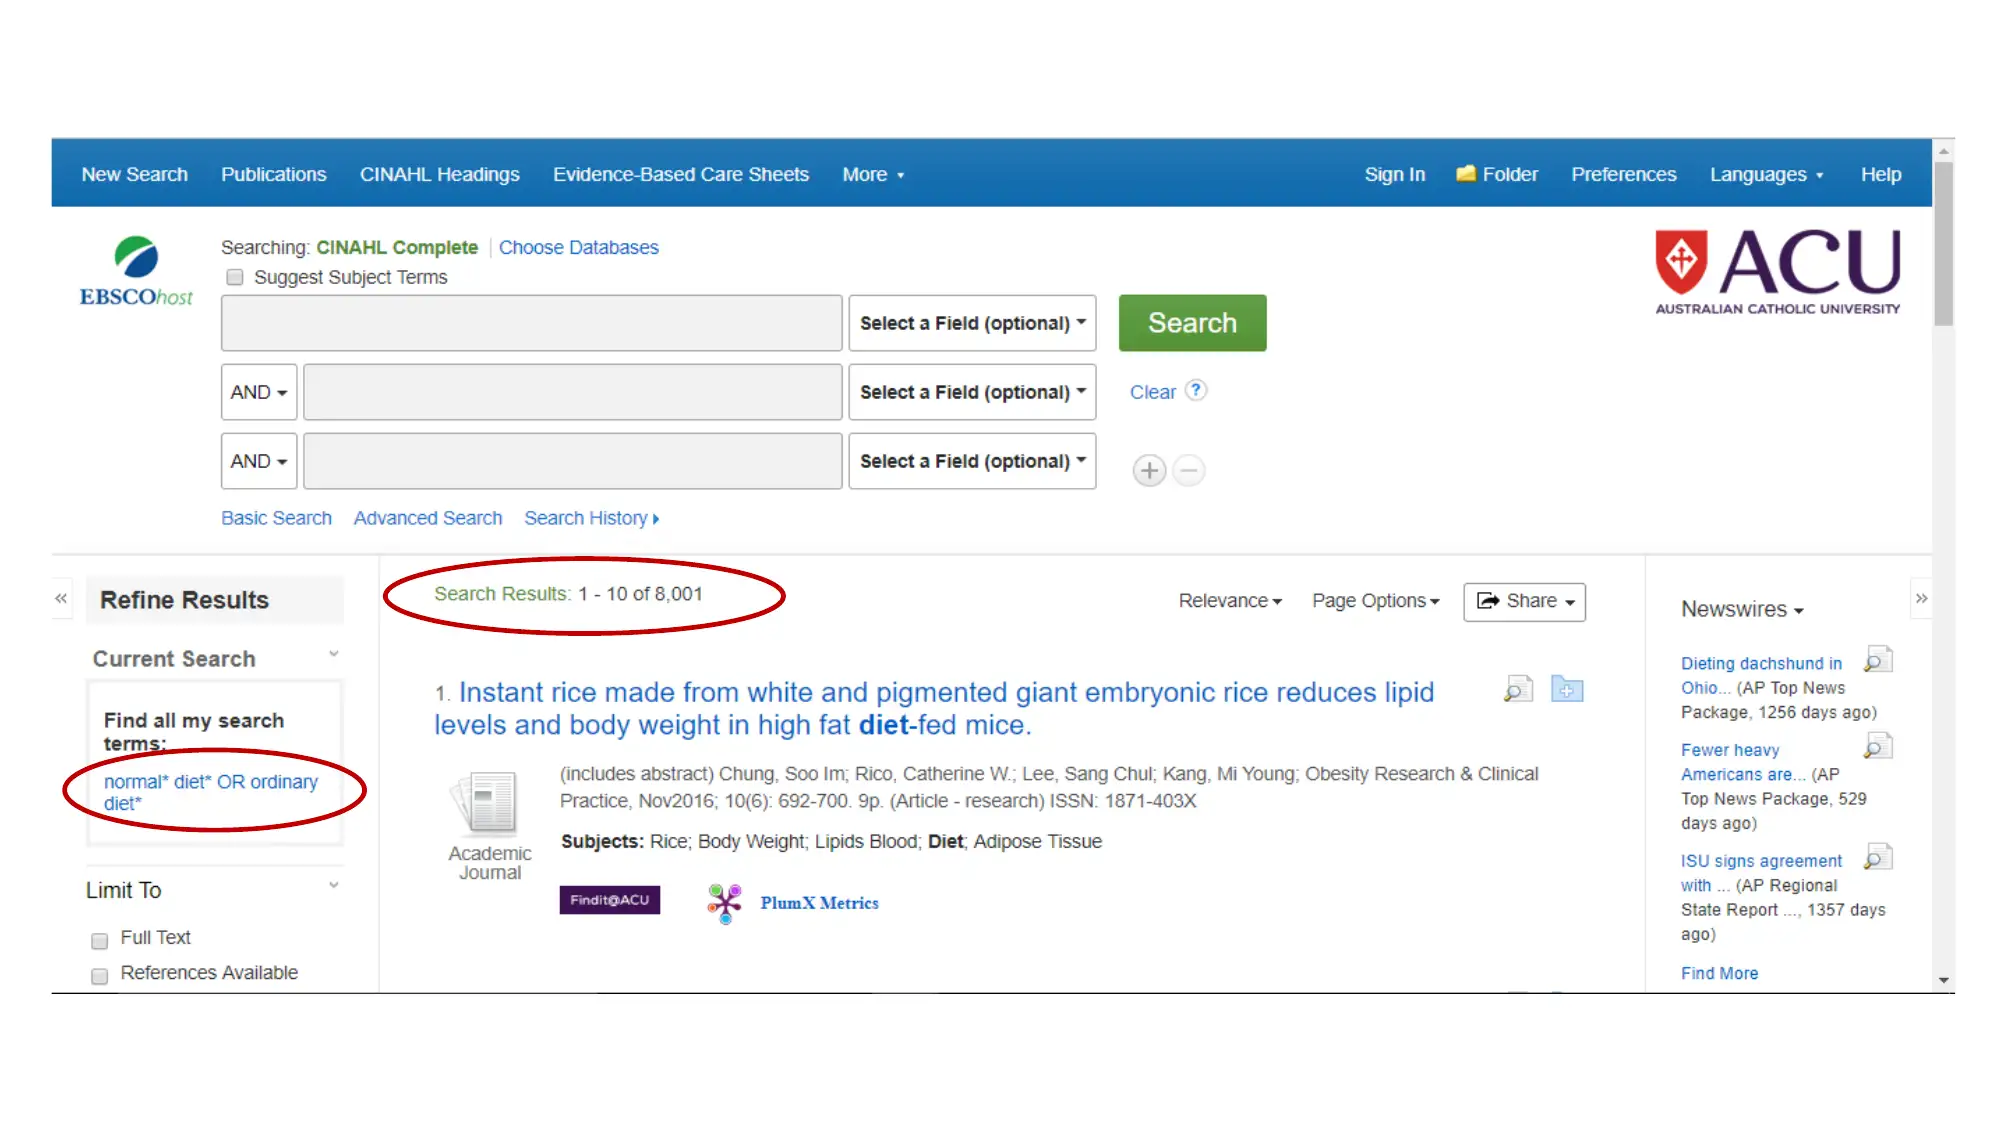
Task: Click the scrollbar up arrow
Action: coord(1943,150)
